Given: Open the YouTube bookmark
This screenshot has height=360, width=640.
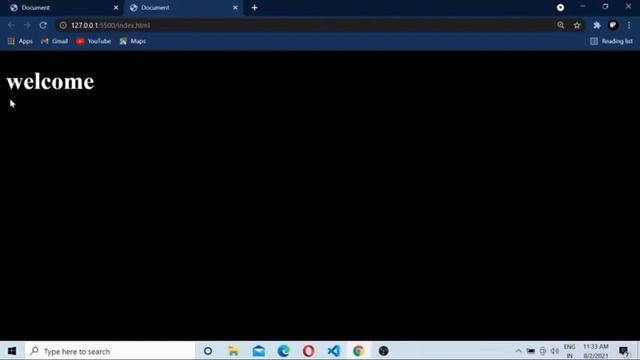Looking at the screenshot, I should 93,41.
